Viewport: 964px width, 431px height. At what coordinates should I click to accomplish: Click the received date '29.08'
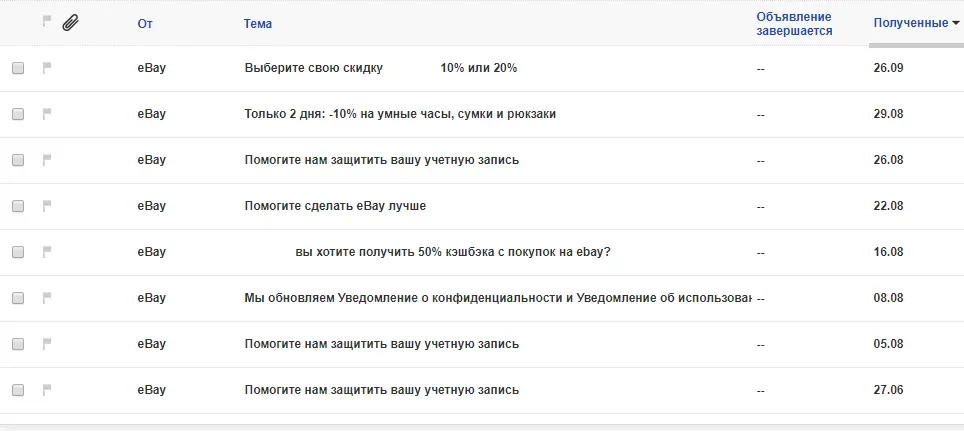click(x=888, y=114)
